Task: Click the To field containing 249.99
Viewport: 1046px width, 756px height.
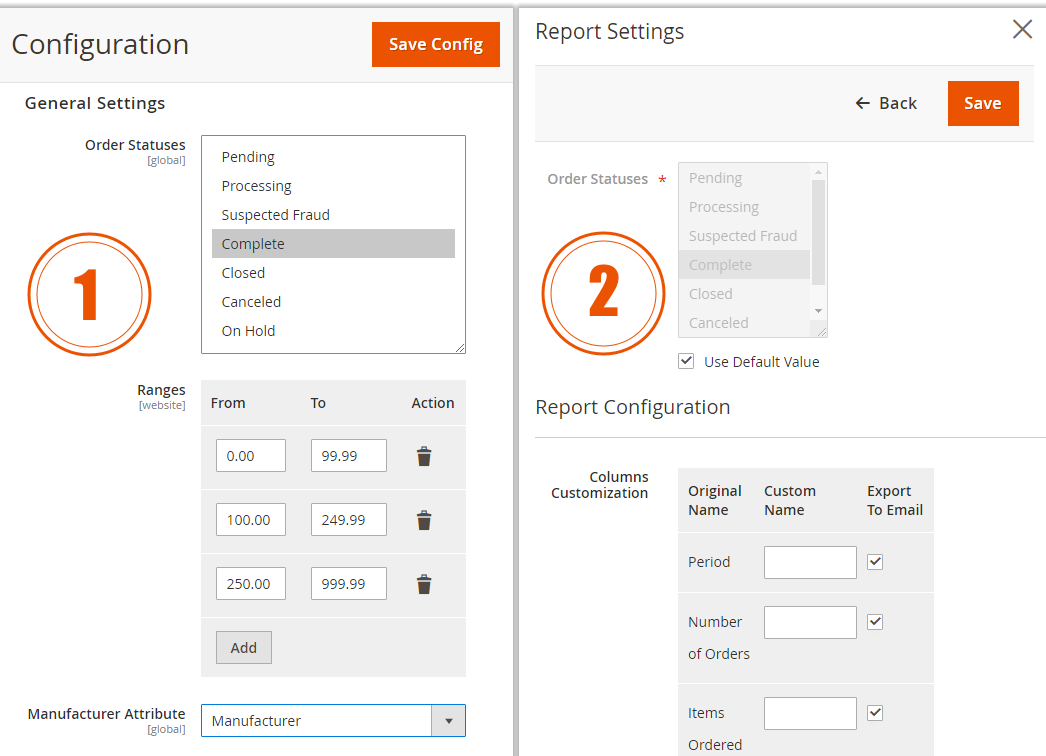Action: tap(348, 520)
